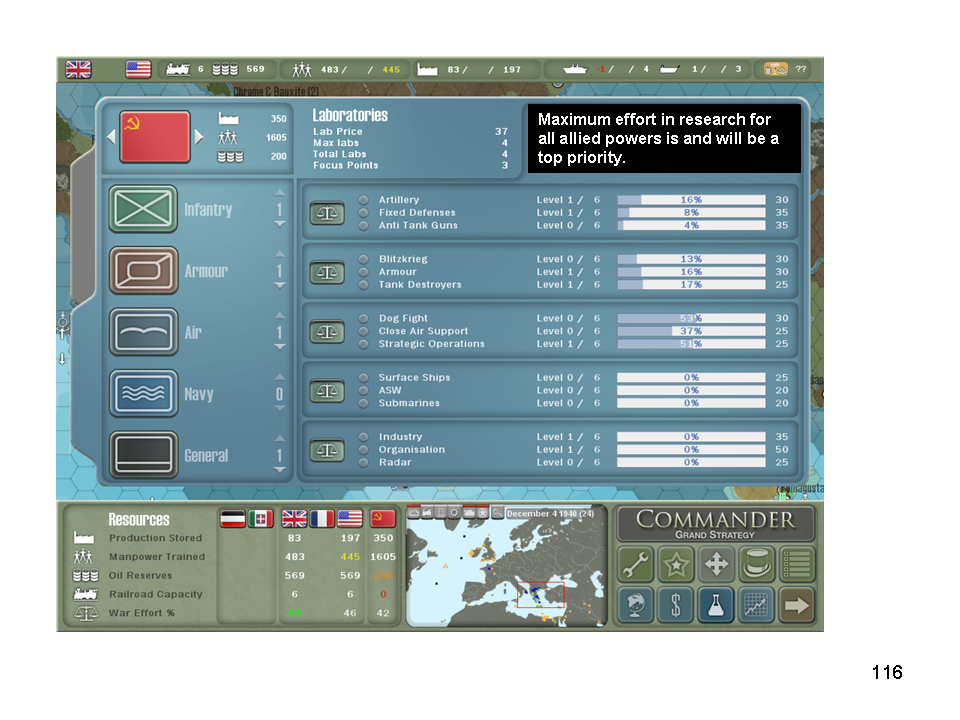Select the Navy research category icon
This screenshot has height=720, width=960.
coord(143,394)
